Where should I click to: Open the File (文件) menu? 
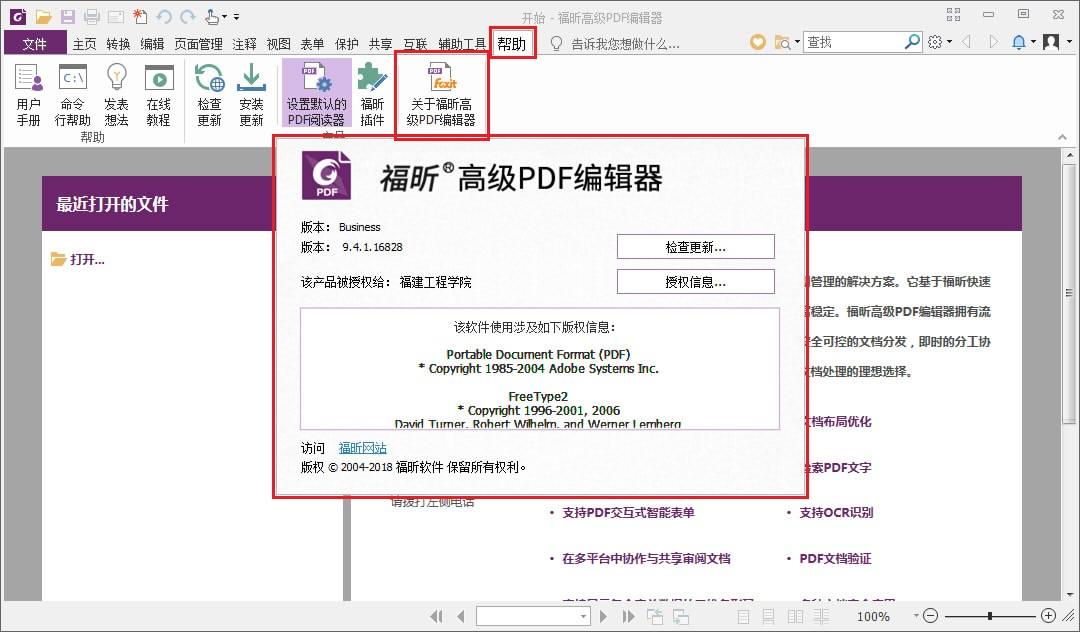(x=34, y=43)
